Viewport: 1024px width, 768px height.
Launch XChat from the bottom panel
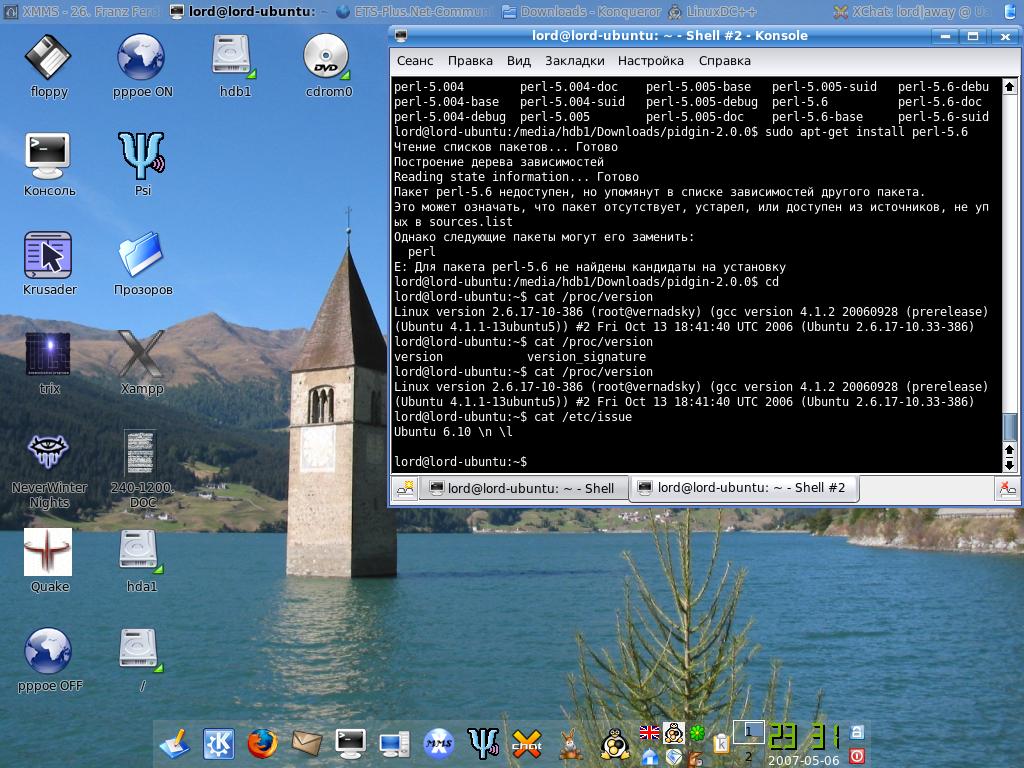(x=527, y=743)
